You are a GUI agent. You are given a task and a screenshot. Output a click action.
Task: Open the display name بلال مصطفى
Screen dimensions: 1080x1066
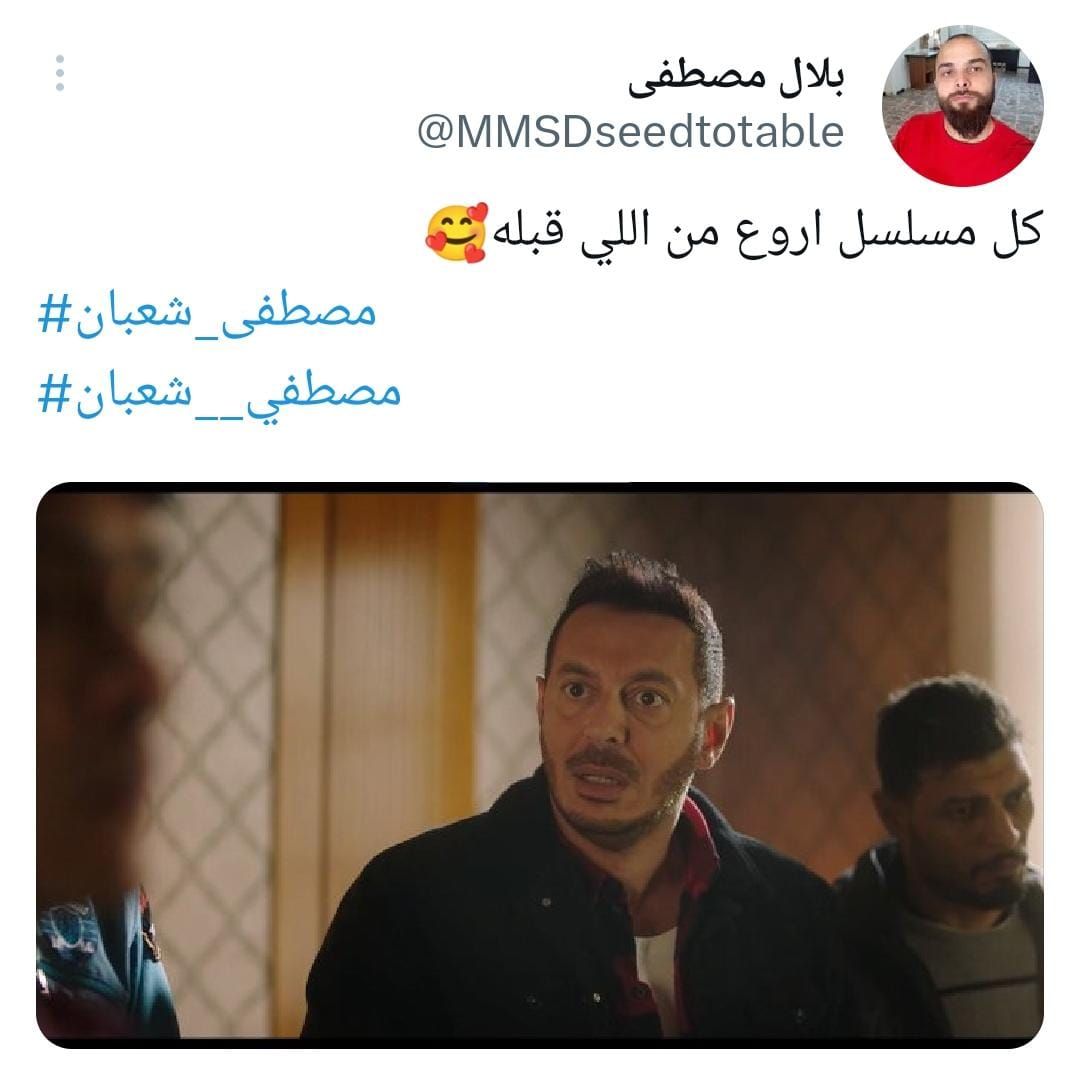pyautogui.click(x=736, y=79)
